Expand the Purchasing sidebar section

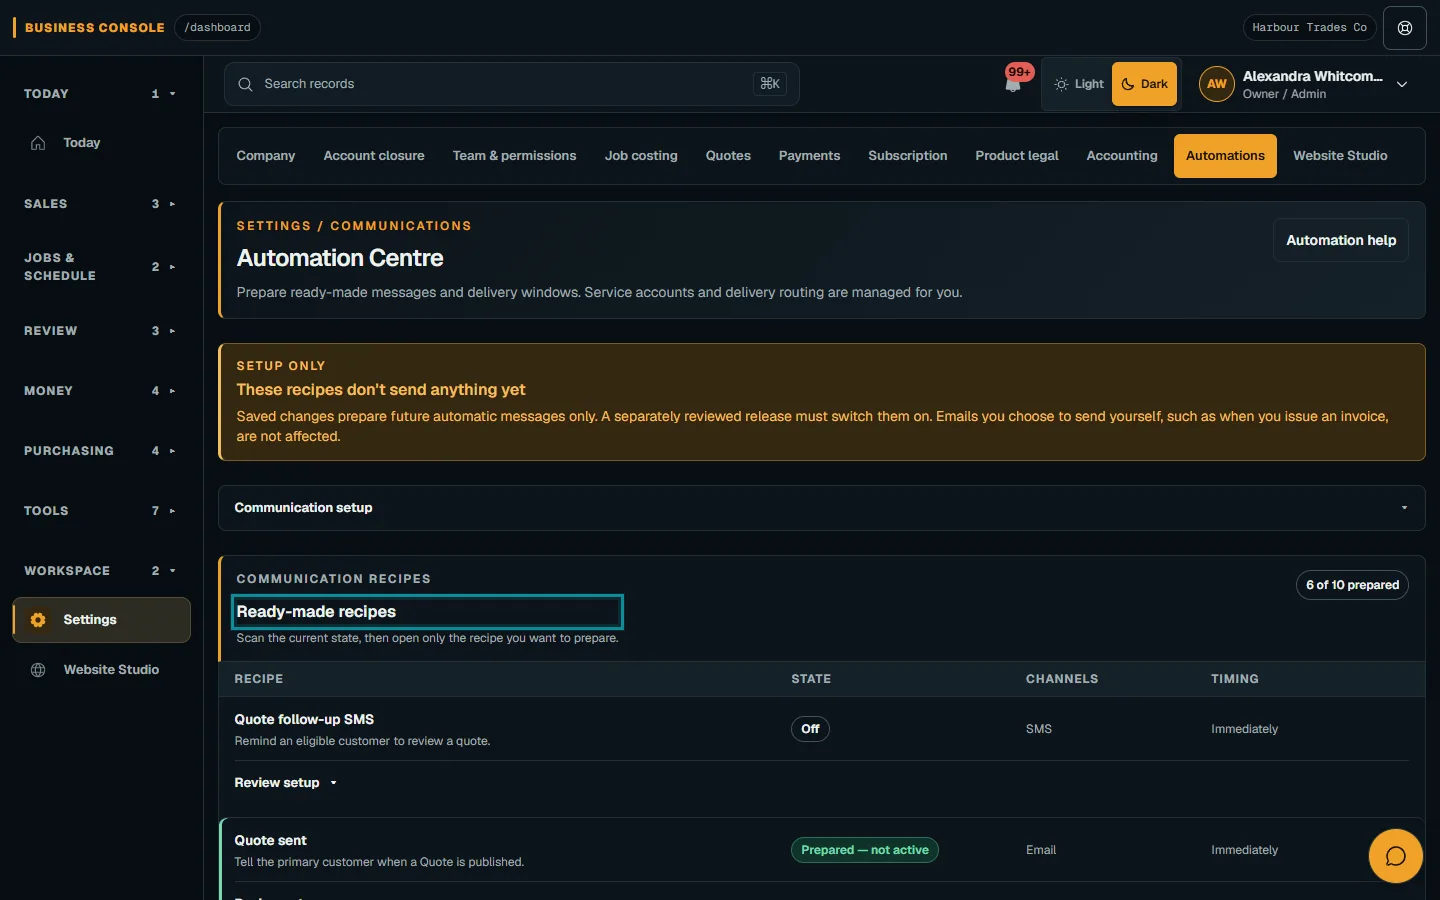point(100,451)
